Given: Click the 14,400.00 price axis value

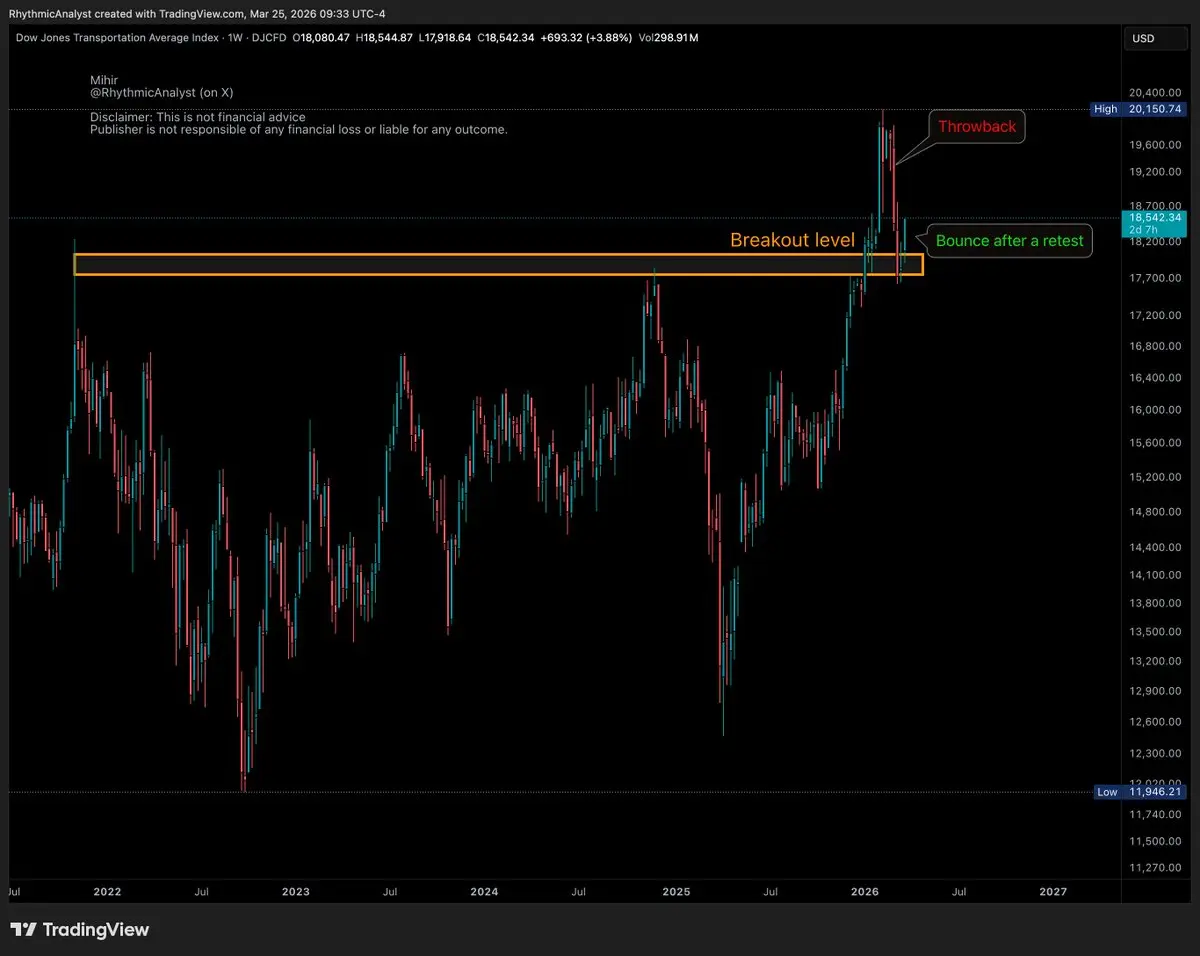Looking at the screenshot, I should pos(1156,547).
